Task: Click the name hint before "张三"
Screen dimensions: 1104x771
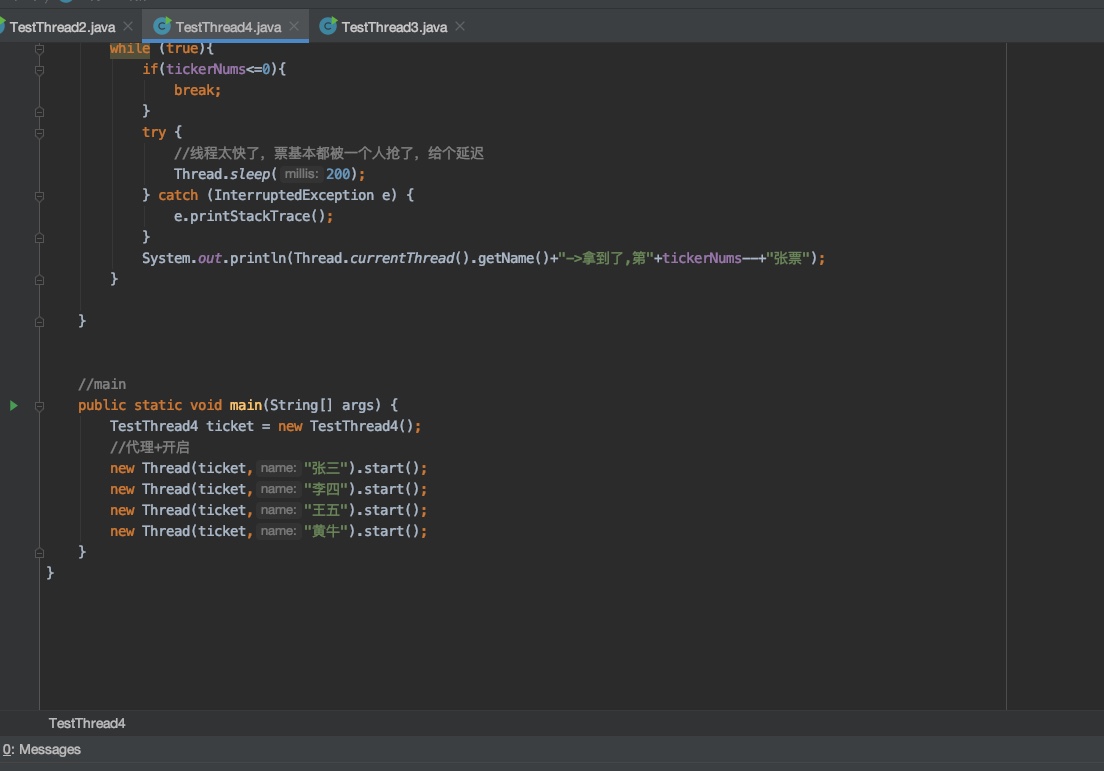Action: coord(278,468)
